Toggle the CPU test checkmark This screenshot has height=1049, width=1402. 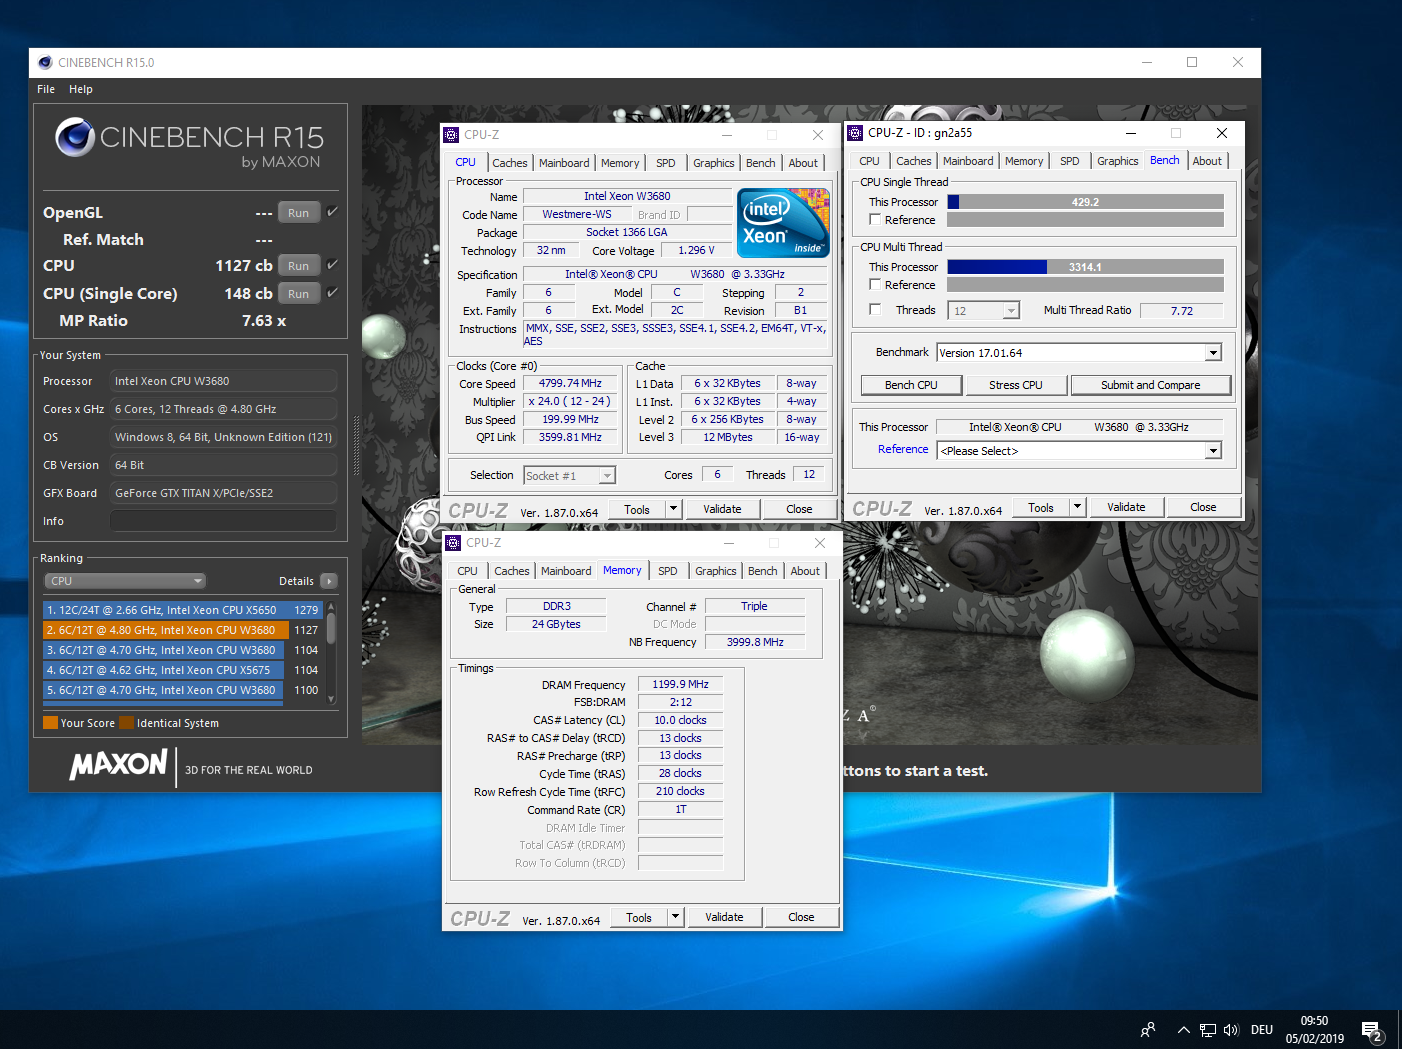[332, 264]
